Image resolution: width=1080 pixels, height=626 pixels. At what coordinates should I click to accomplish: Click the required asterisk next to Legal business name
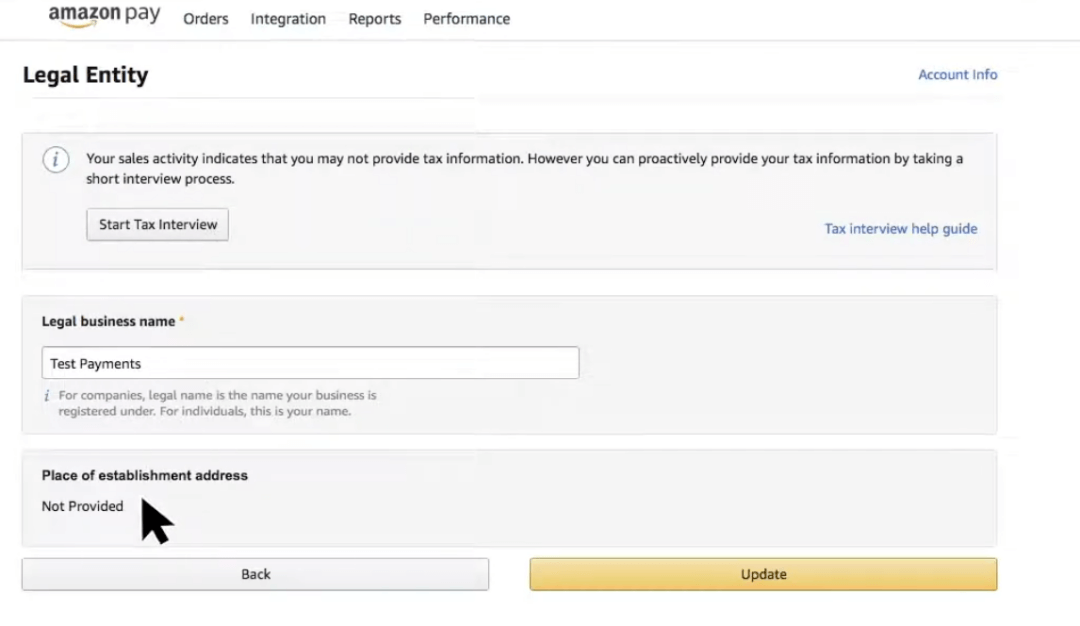click(182, 318)
